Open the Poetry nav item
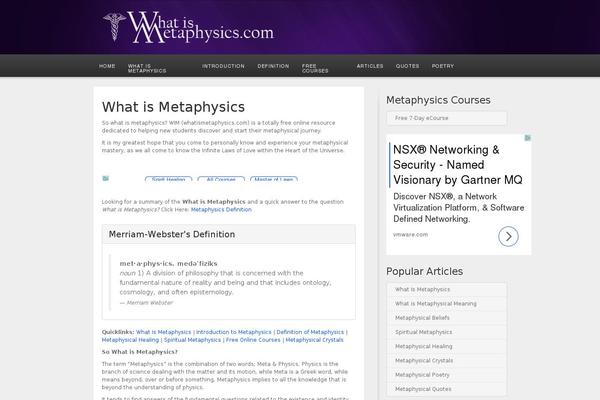 [x=443, y=66]
